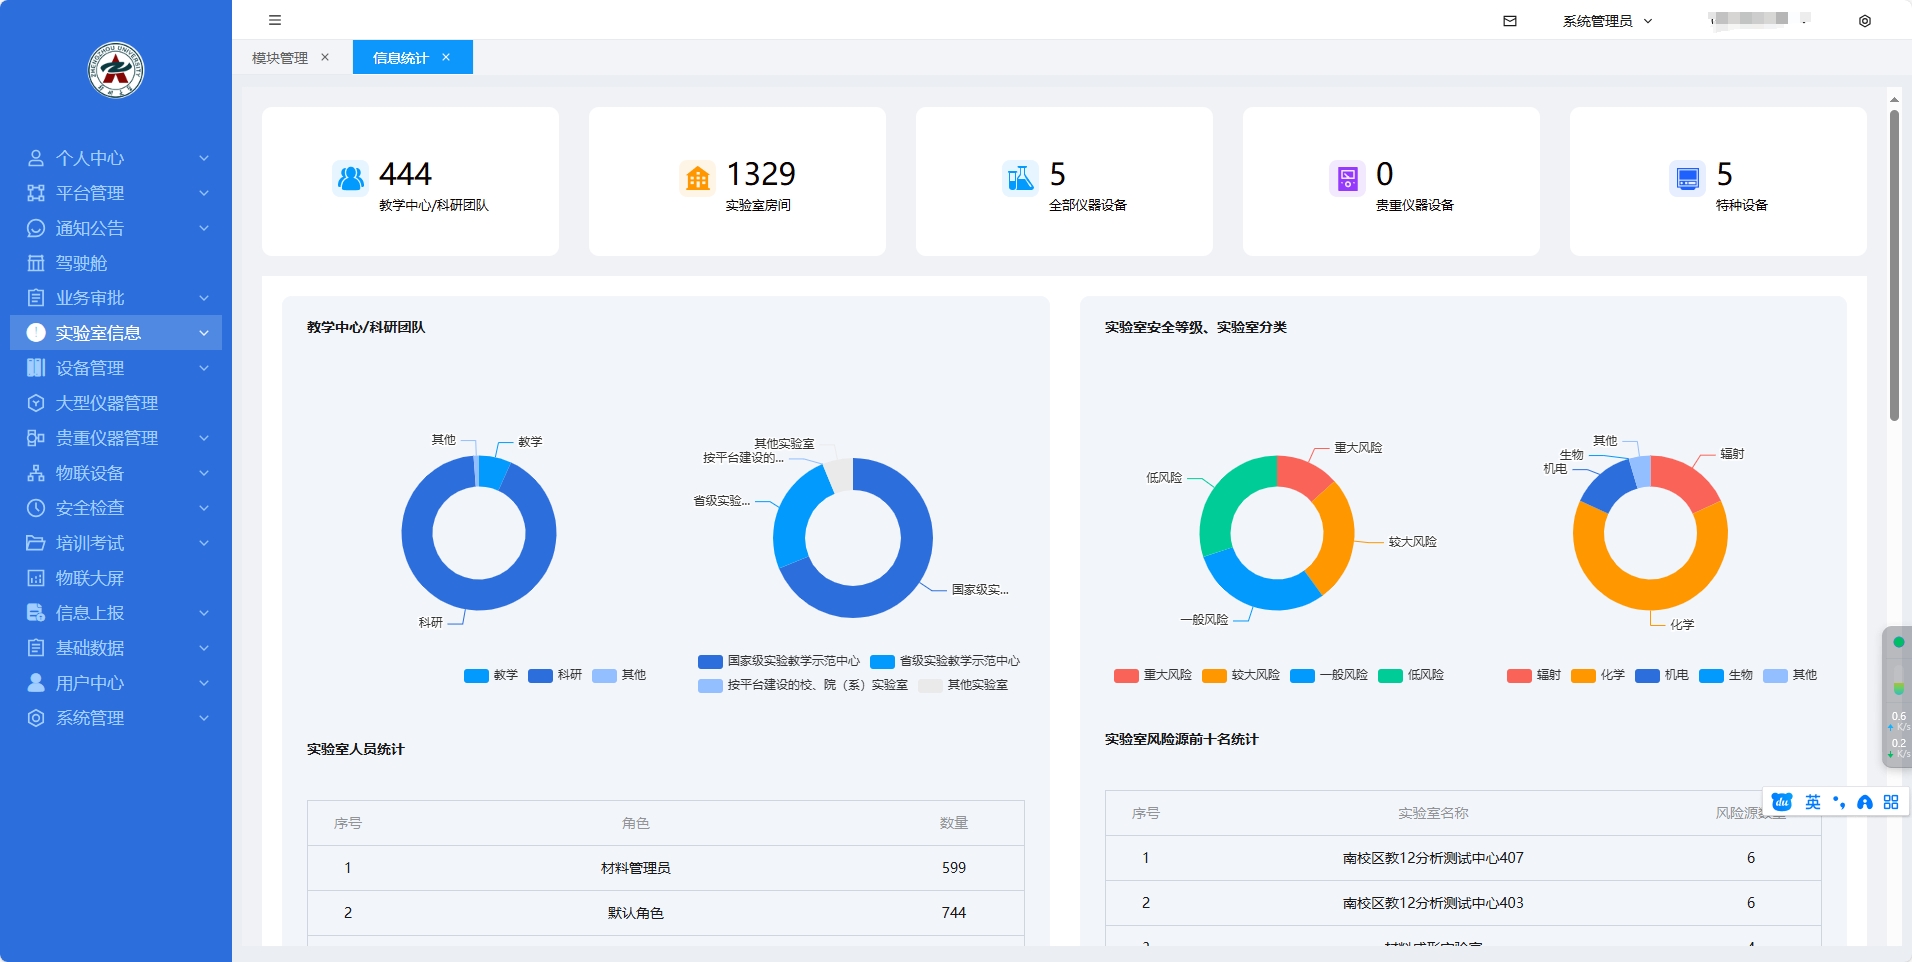Toggle 较大风险 legend item
Screen dimensions: 1912x962
click(1241, 675)
